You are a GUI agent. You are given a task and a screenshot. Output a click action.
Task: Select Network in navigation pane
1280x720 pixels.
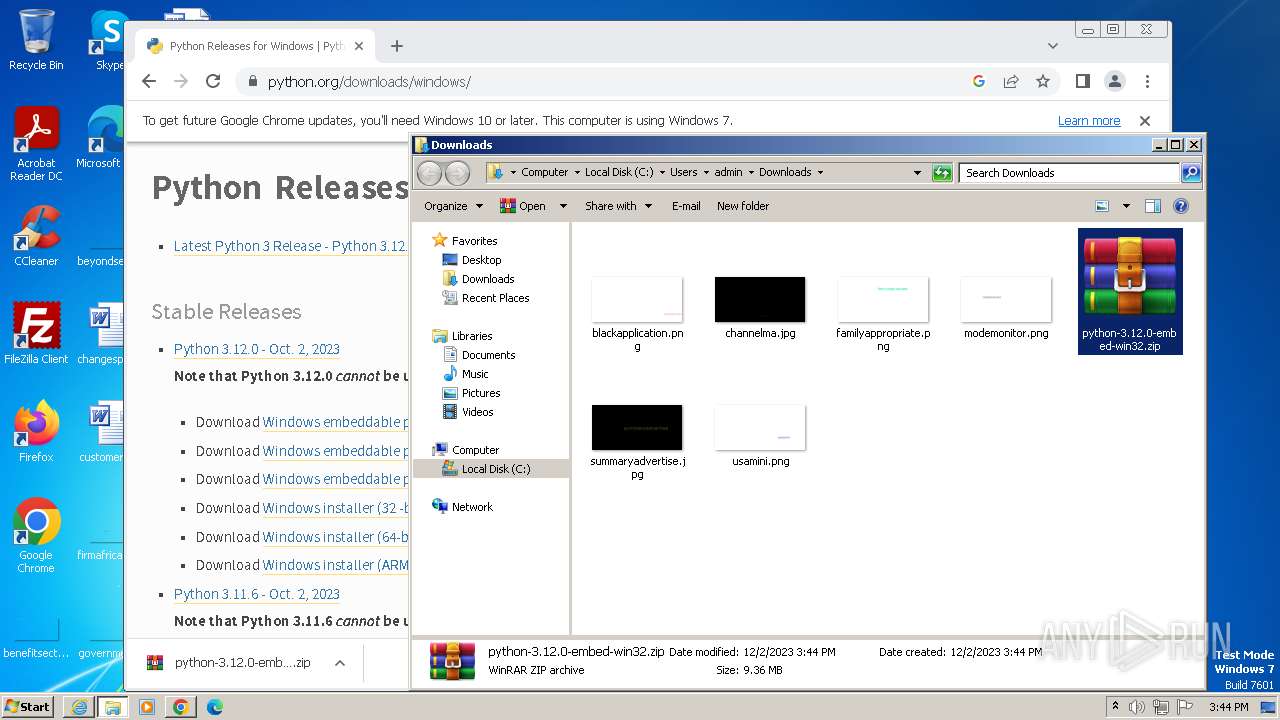pyautogui.click(x=472, y=507)
